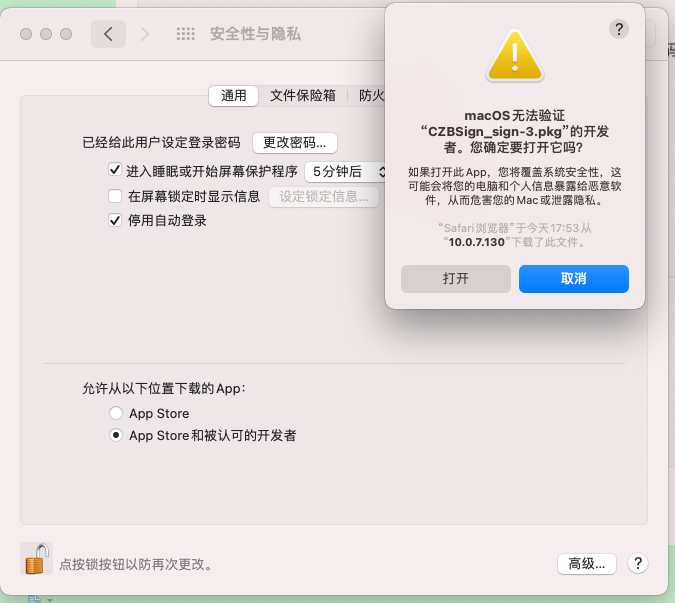Click the back arrow in toolbar
This screenshot has width=675, height=603.
[x=108, y=34]
